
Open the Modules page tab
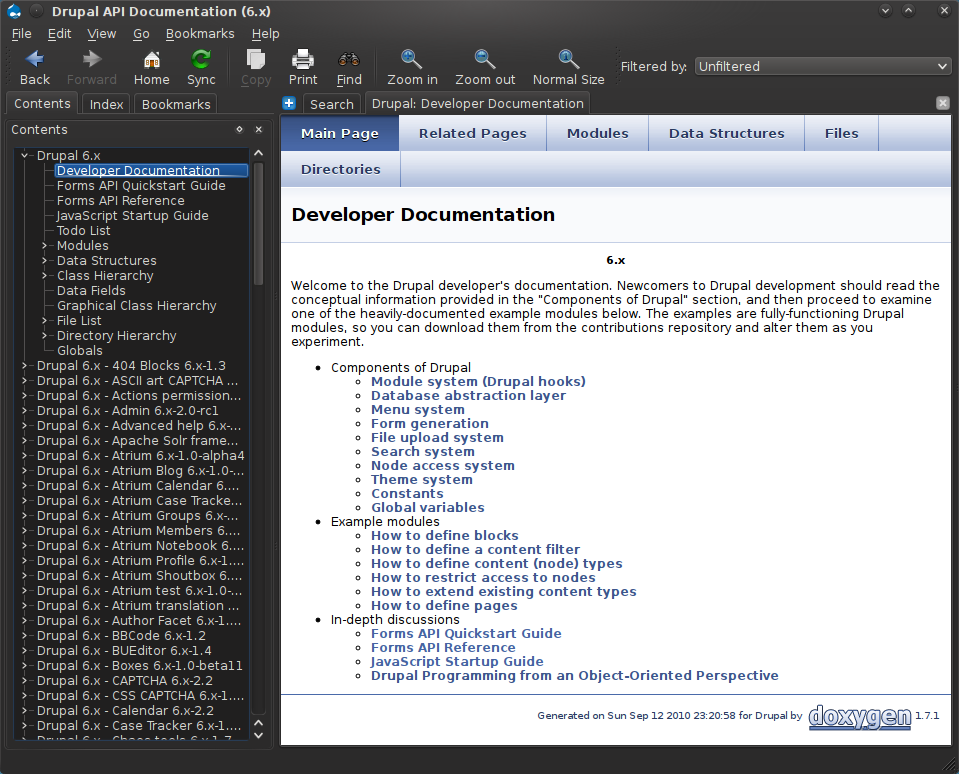click(598, 133)
